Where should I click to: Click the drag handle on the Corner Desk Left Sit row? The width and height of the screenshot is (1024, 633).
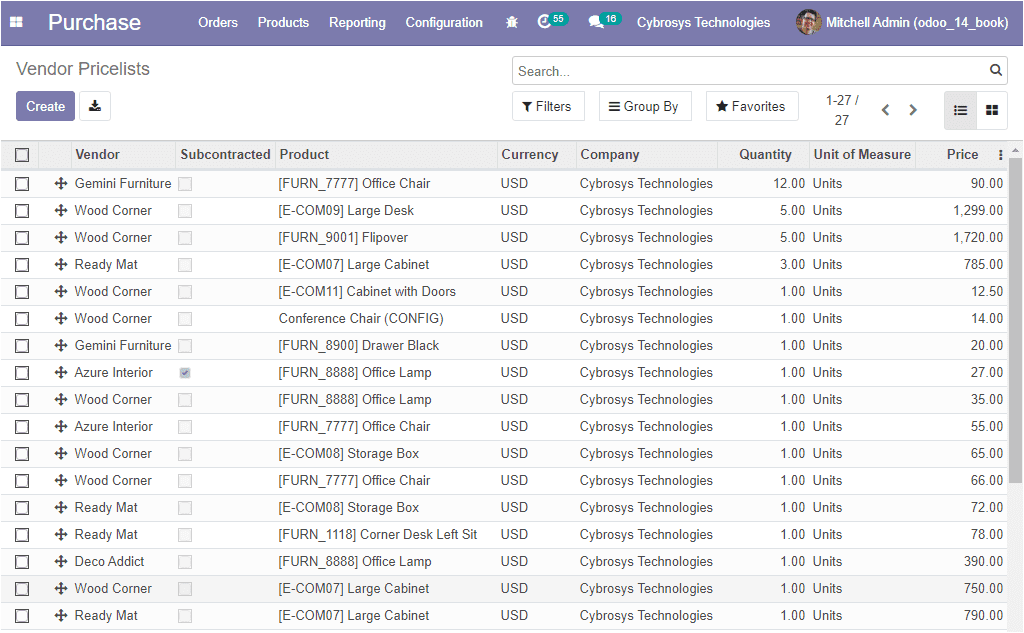(x=61, y=534)
